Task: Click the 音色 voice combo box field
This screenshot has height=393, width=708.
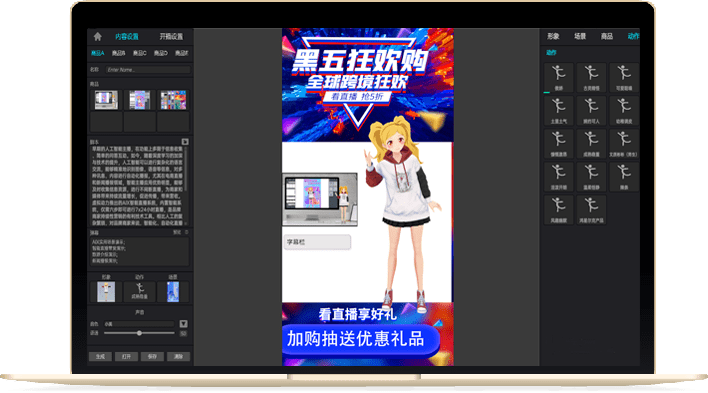Action: 139,324
